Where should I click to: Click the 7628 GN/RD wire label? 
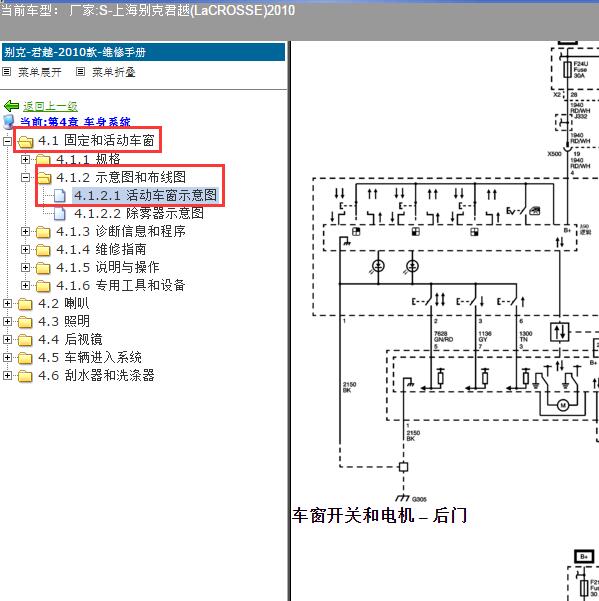(443, 337)
